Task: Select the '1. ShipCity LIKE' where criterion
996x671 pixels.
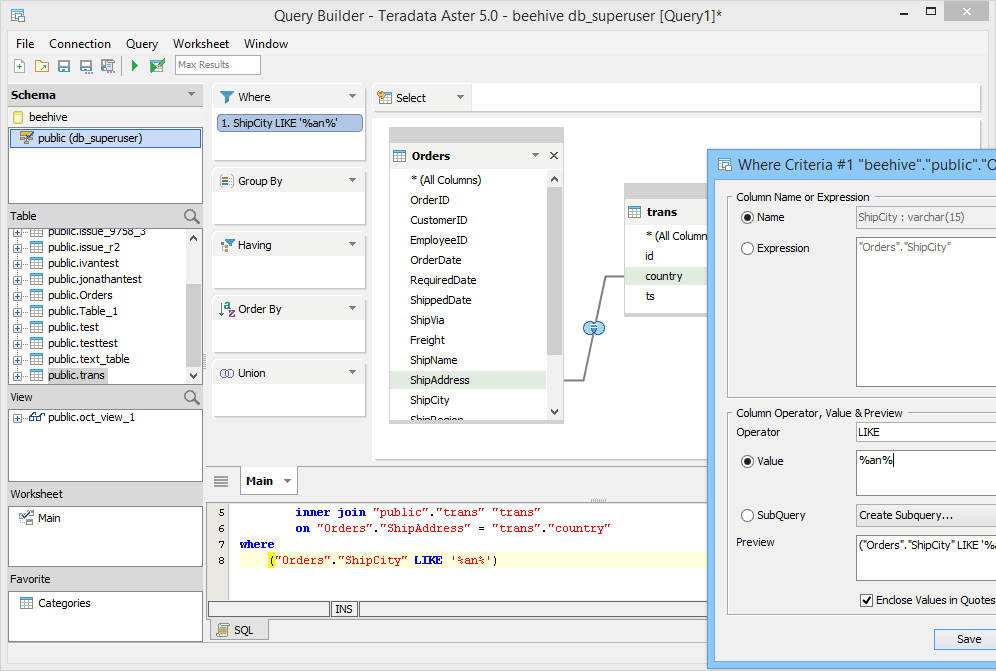Action: [x=290, y=123]
